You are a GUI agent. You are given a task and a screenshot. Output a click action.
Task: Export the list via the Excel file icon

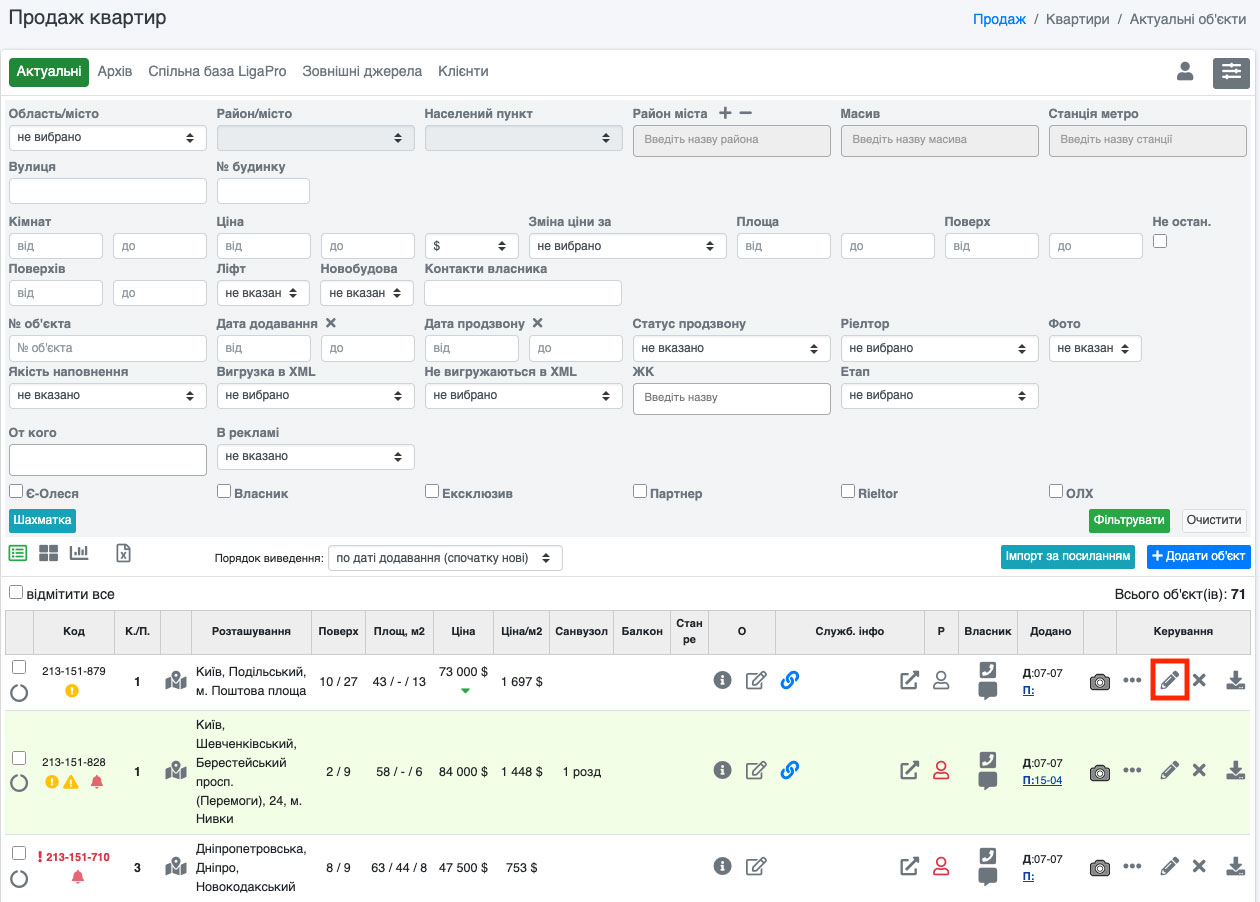pyautogui.click(x=123, y=553)
